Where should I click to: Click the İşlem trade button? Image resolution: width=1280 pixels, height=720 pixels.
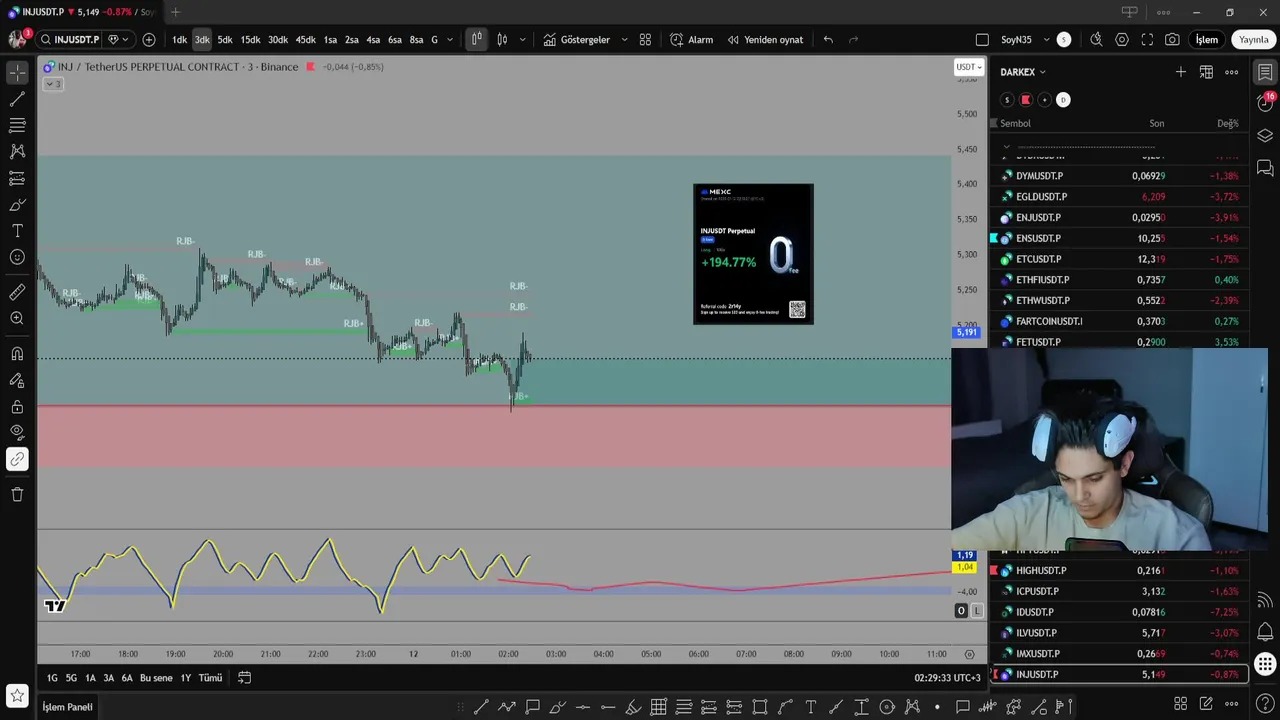click(x=1207, y=40)
